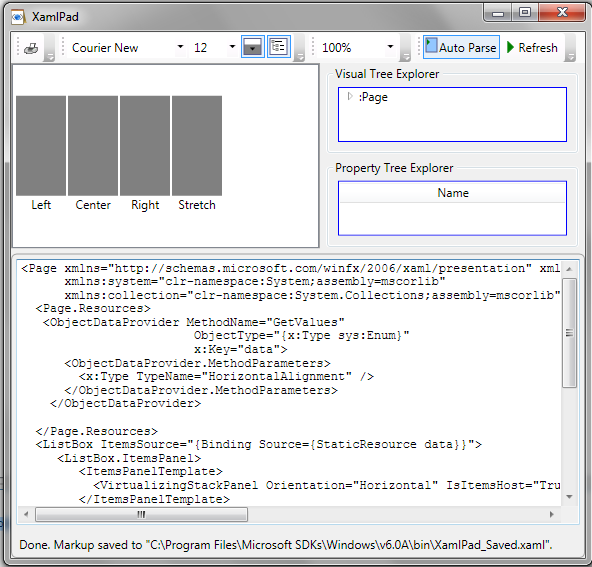The width and height of the screenshot is (592, 567).
Task: Click the xmlns:collection namespace line
Action: click(x=312, y=295)
